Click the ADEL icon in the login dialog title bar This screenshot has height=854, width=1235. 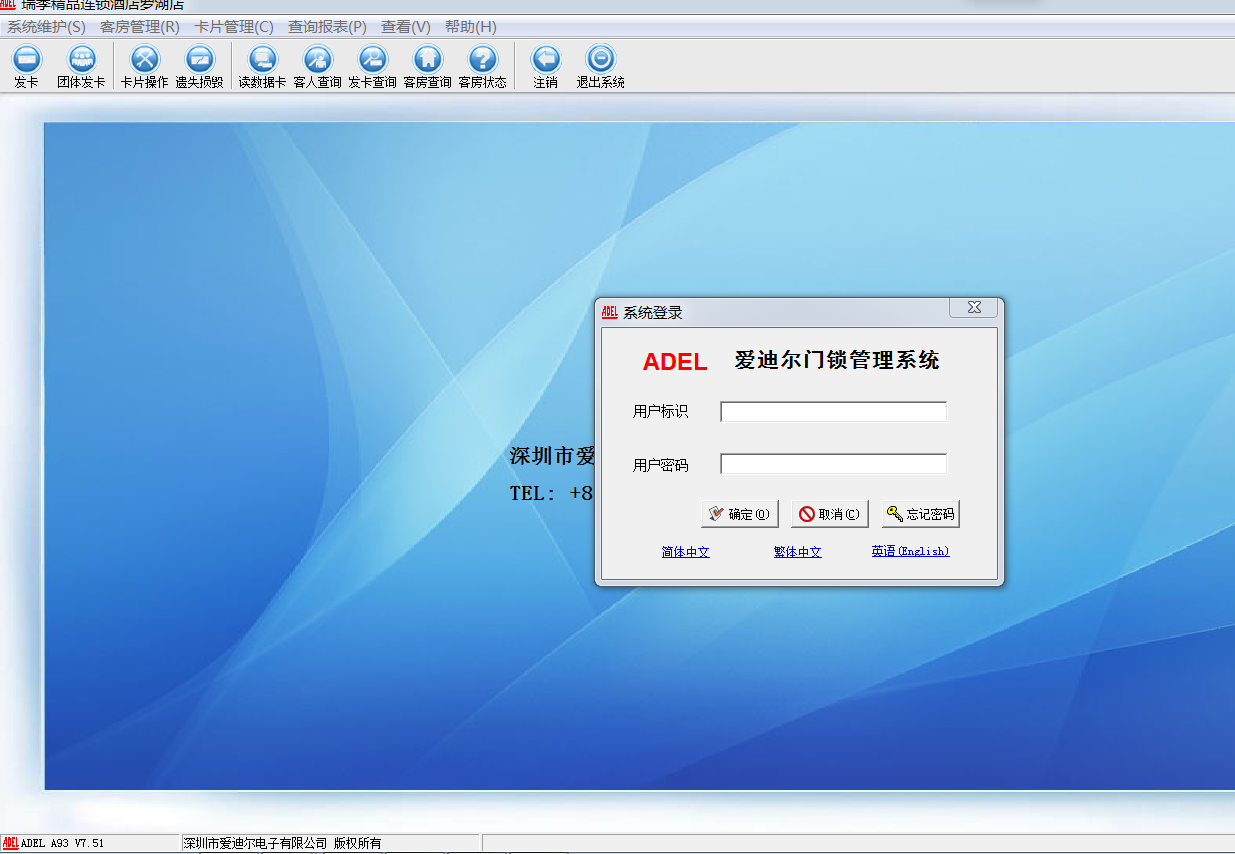609,312
